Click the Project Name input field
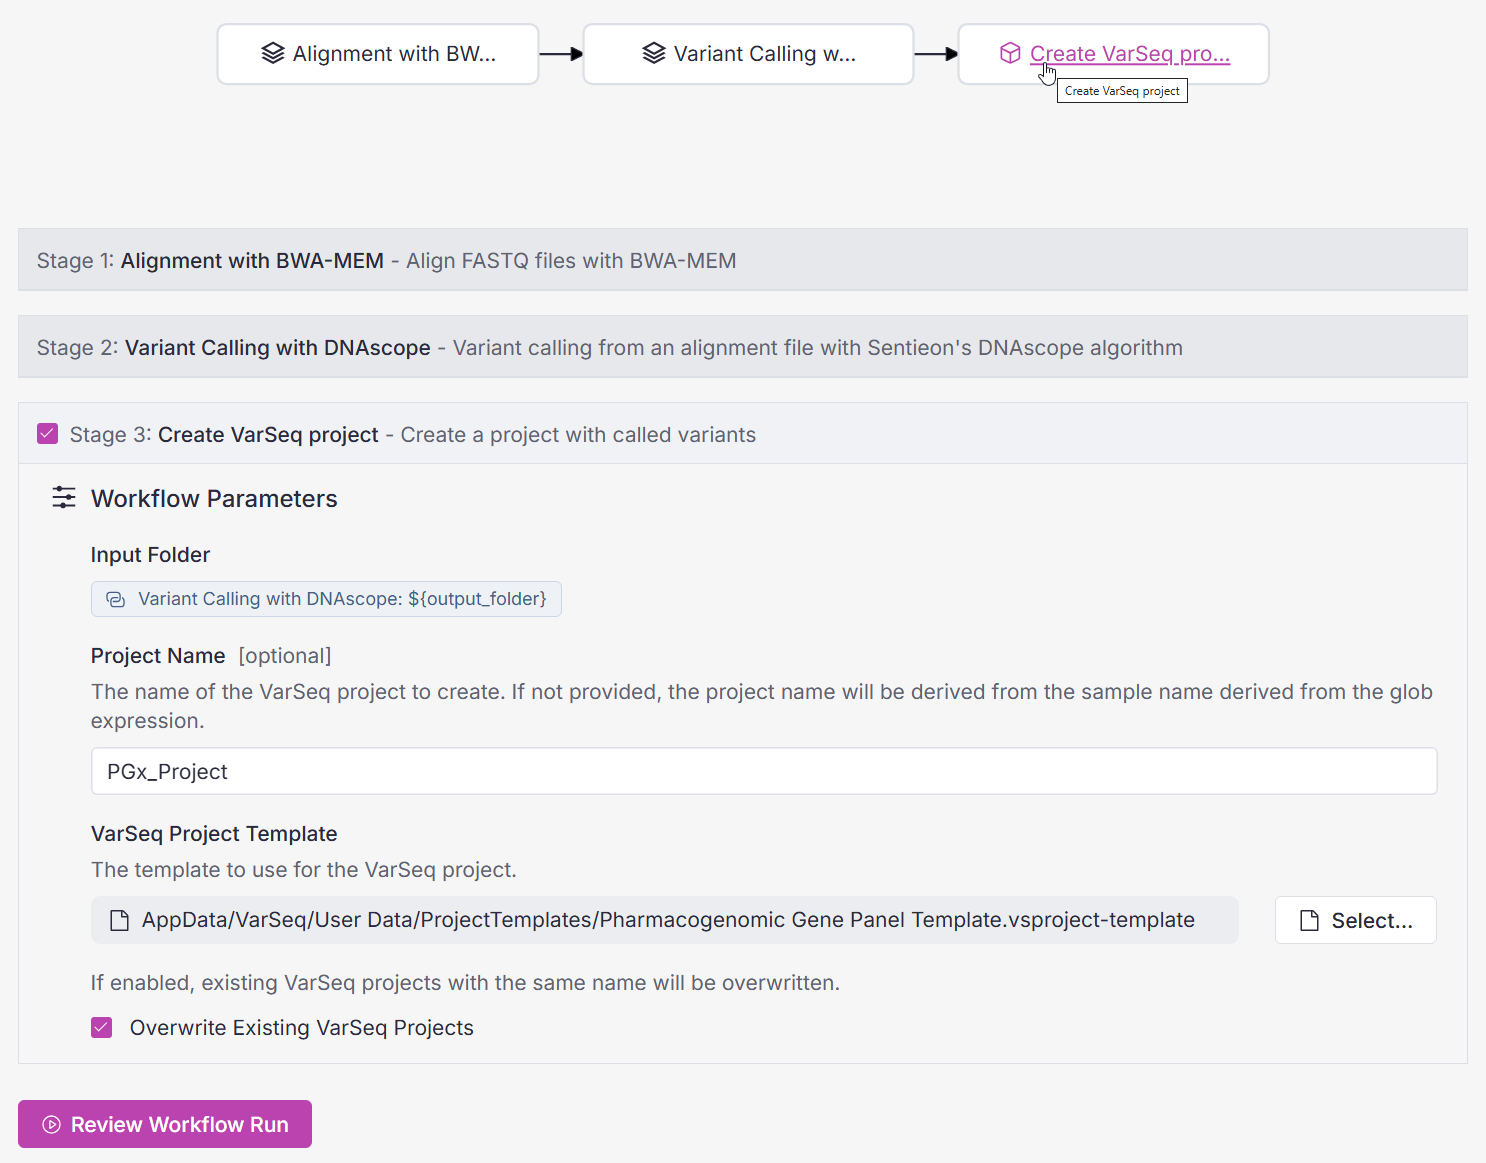The height and width of the screenshot is (1163, 1486). click(763, 772)
